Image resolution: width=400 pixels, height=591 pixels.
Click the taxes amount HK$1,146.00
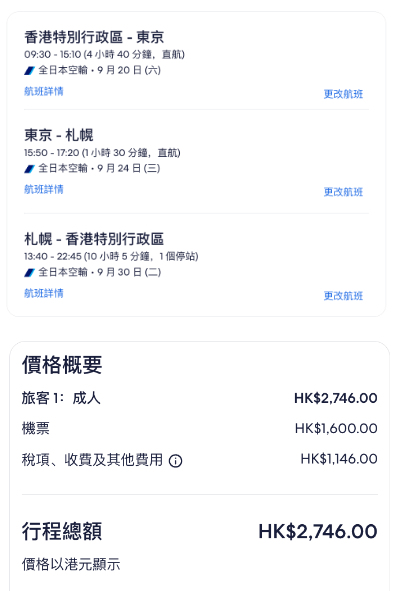[x=339, y=459]
